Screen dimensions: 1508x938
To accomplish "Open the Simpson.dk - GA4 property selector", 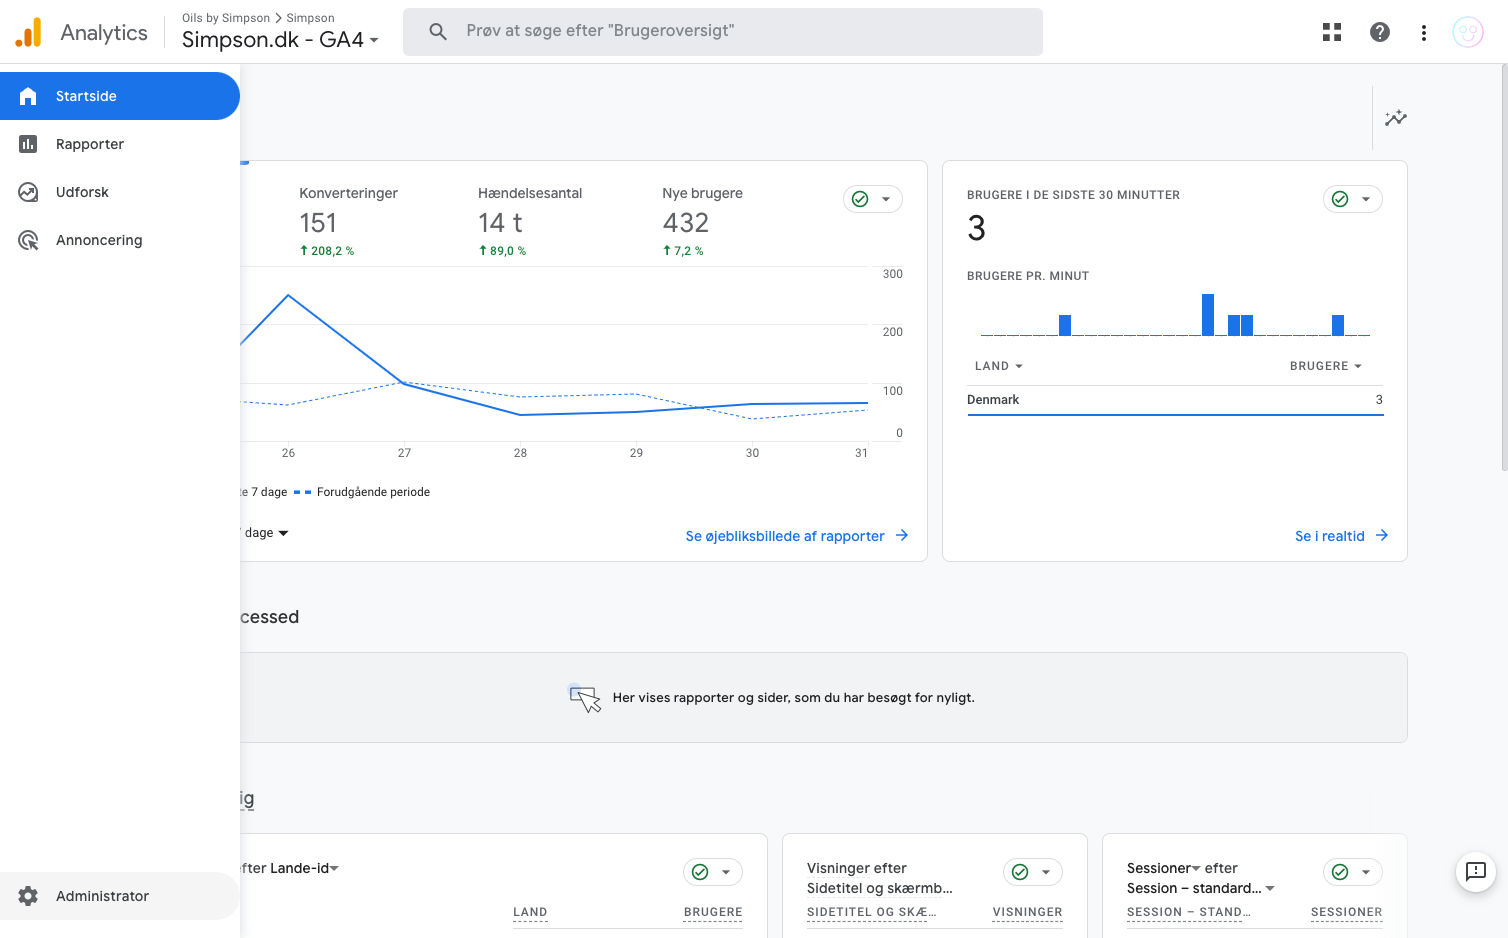I will click(280, 40).
